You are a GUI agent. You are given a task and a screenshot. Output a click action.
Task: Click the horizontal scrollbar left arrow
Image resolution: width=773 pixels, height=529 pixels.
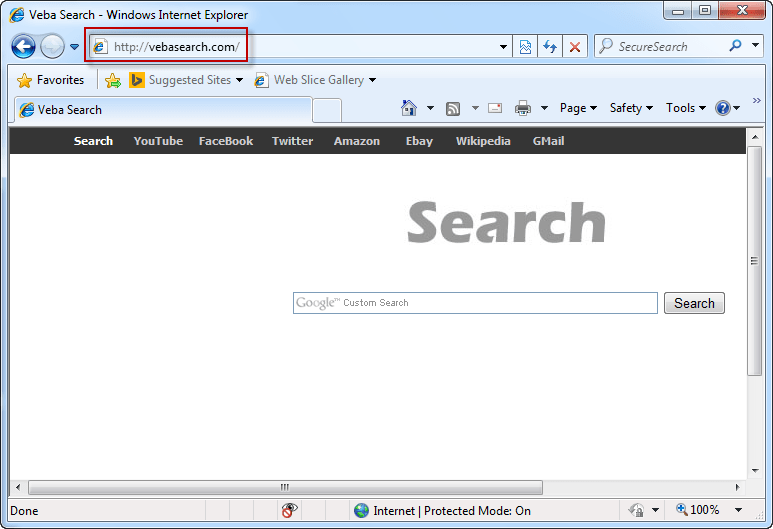tap(18, 487)
